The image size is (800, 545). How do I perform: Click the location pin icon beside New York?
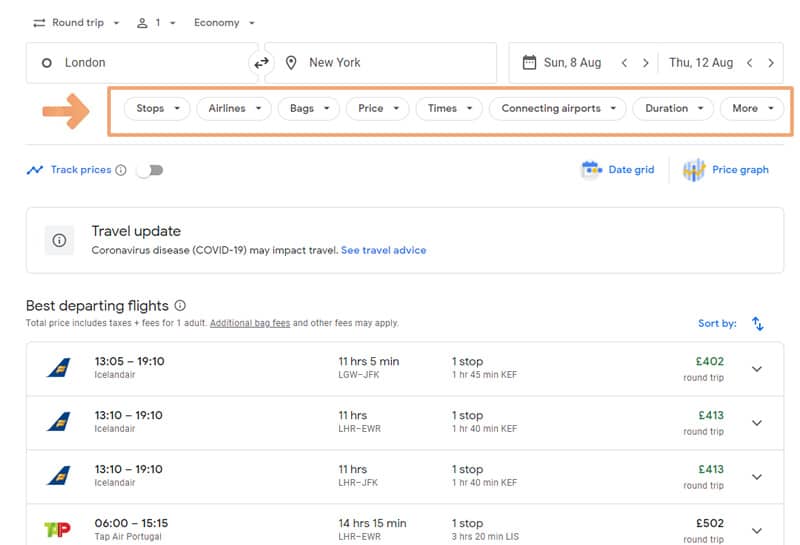click(291, 63)
